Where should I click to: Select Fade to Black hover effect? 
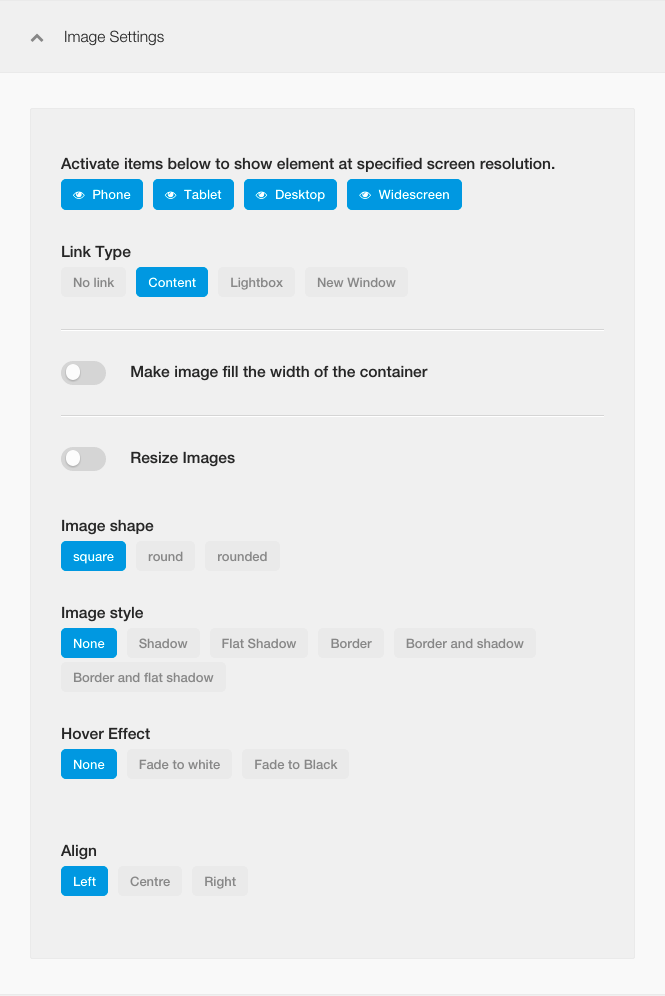[x=295, y=764]
